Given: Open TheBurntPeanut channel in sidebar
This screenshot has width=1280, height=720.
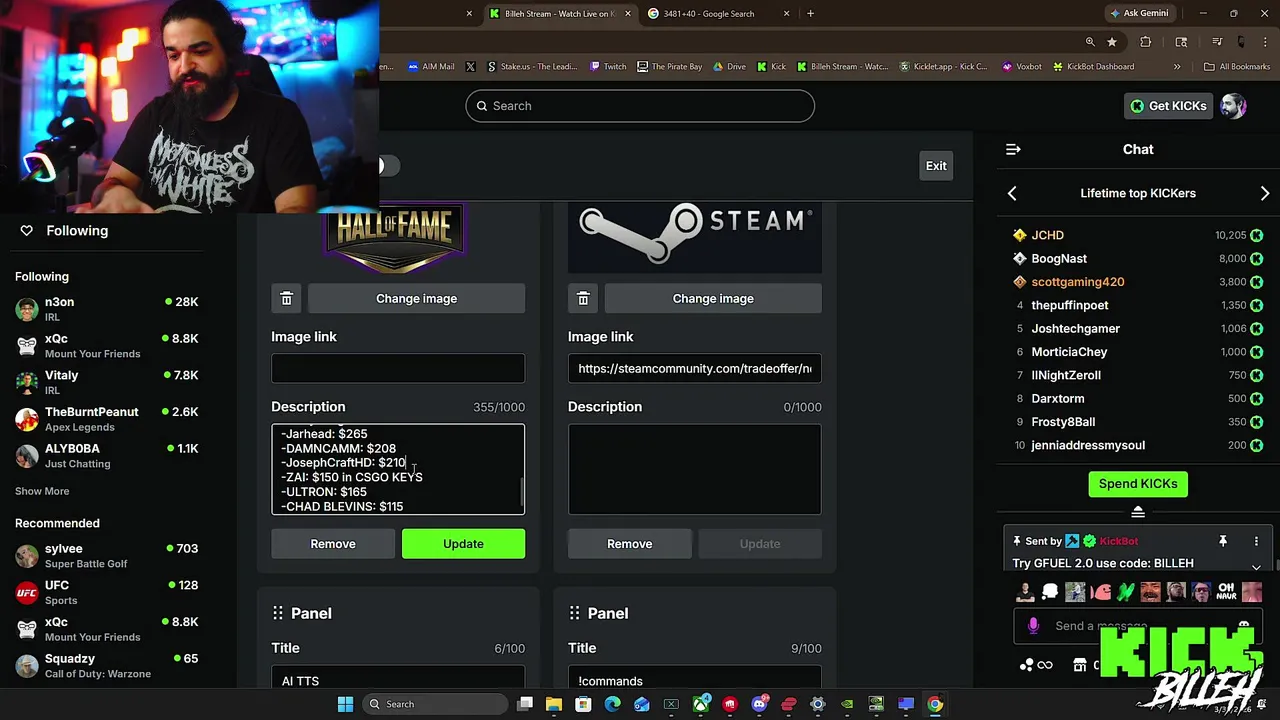Looking at the screenshot, I should coord(106,419).
